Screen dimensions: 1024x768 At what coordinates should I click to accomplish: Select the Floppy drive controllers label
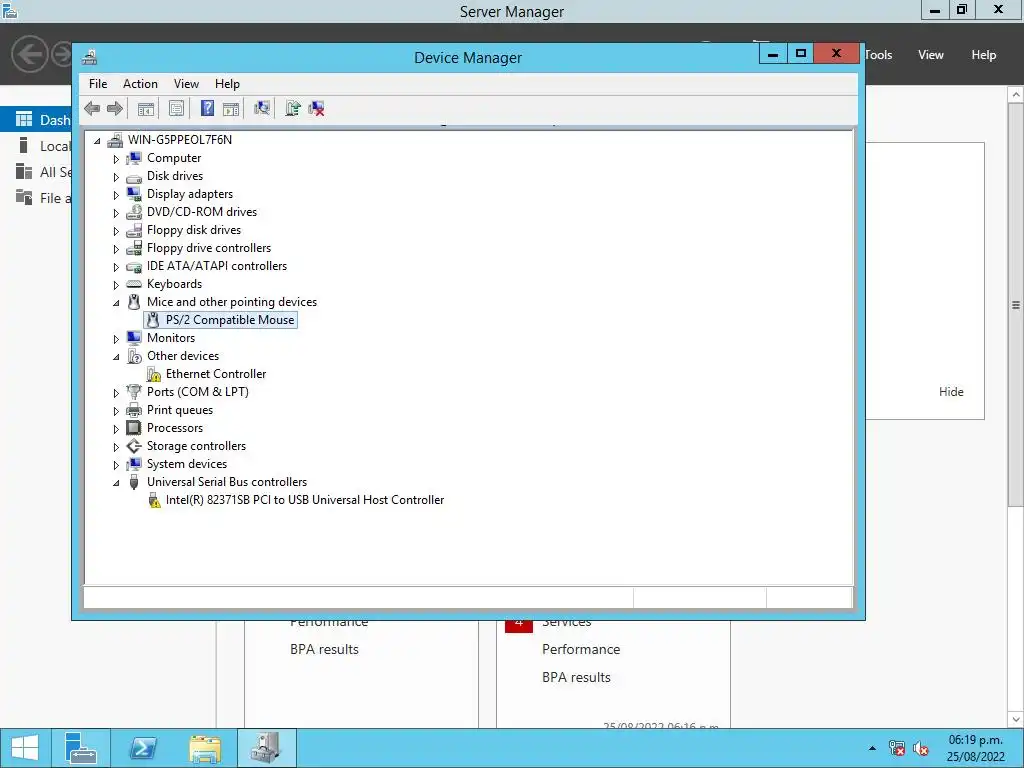[208, 248]
